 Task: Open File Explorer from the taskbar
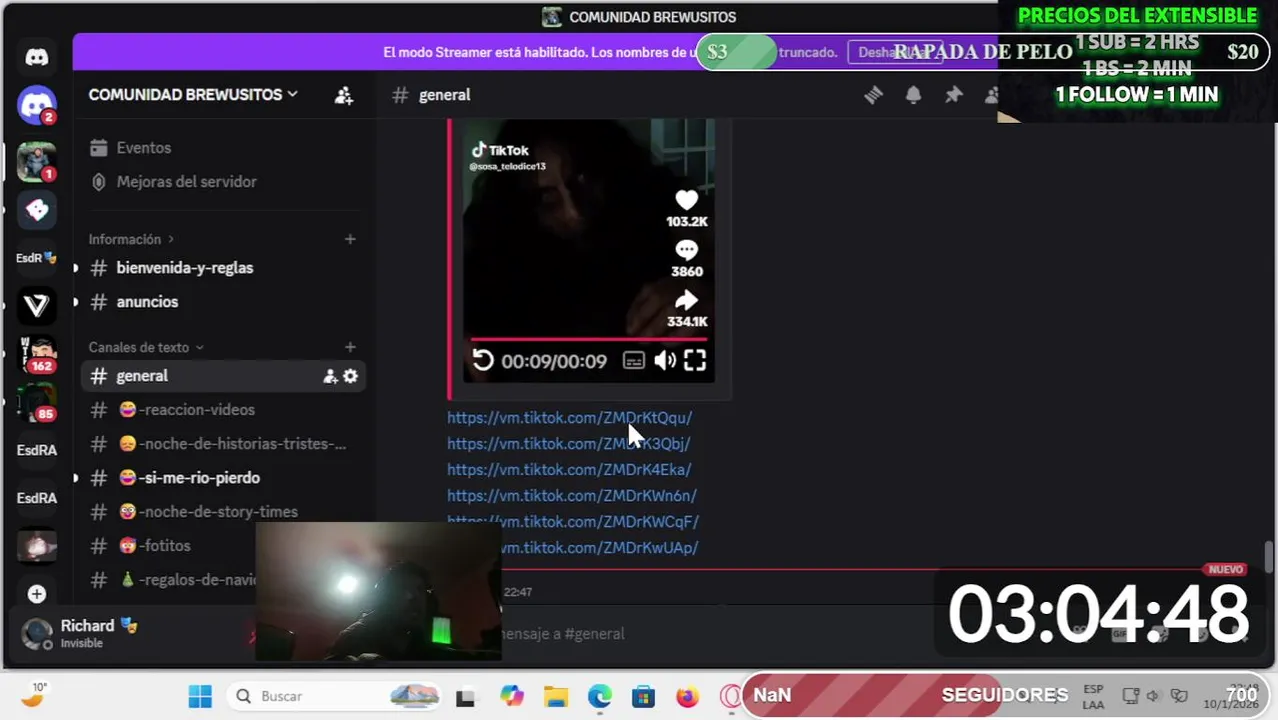[556, 696]
